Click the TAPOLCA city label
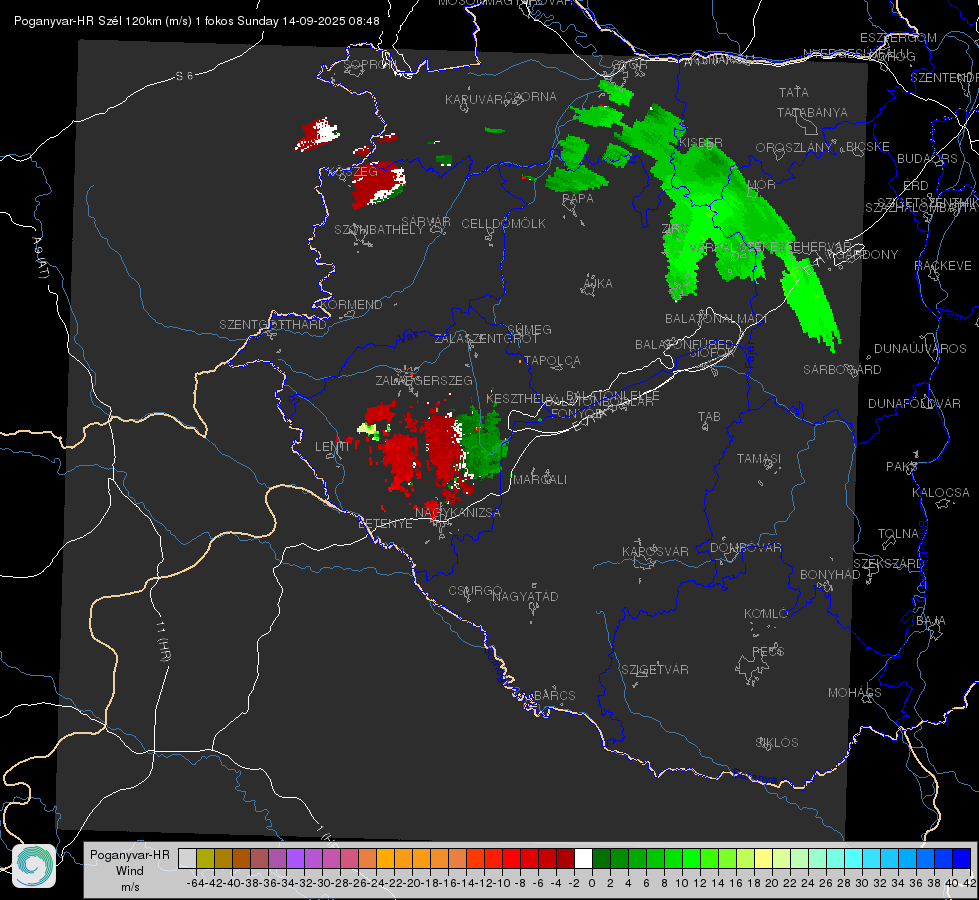Screen dimensions: 979x900 pyautogui.click(x=553, y=361)
